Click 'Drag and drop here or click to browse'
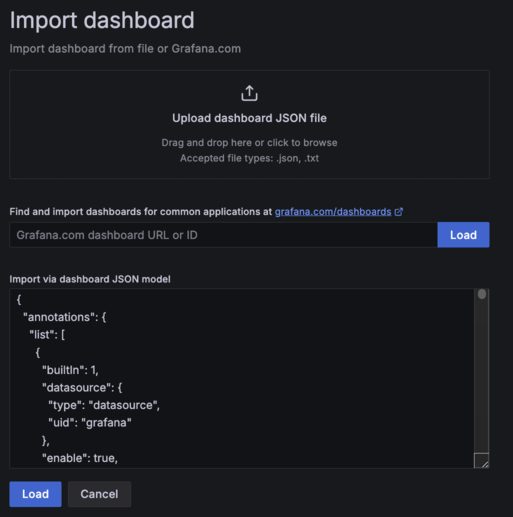 point(249,143)
